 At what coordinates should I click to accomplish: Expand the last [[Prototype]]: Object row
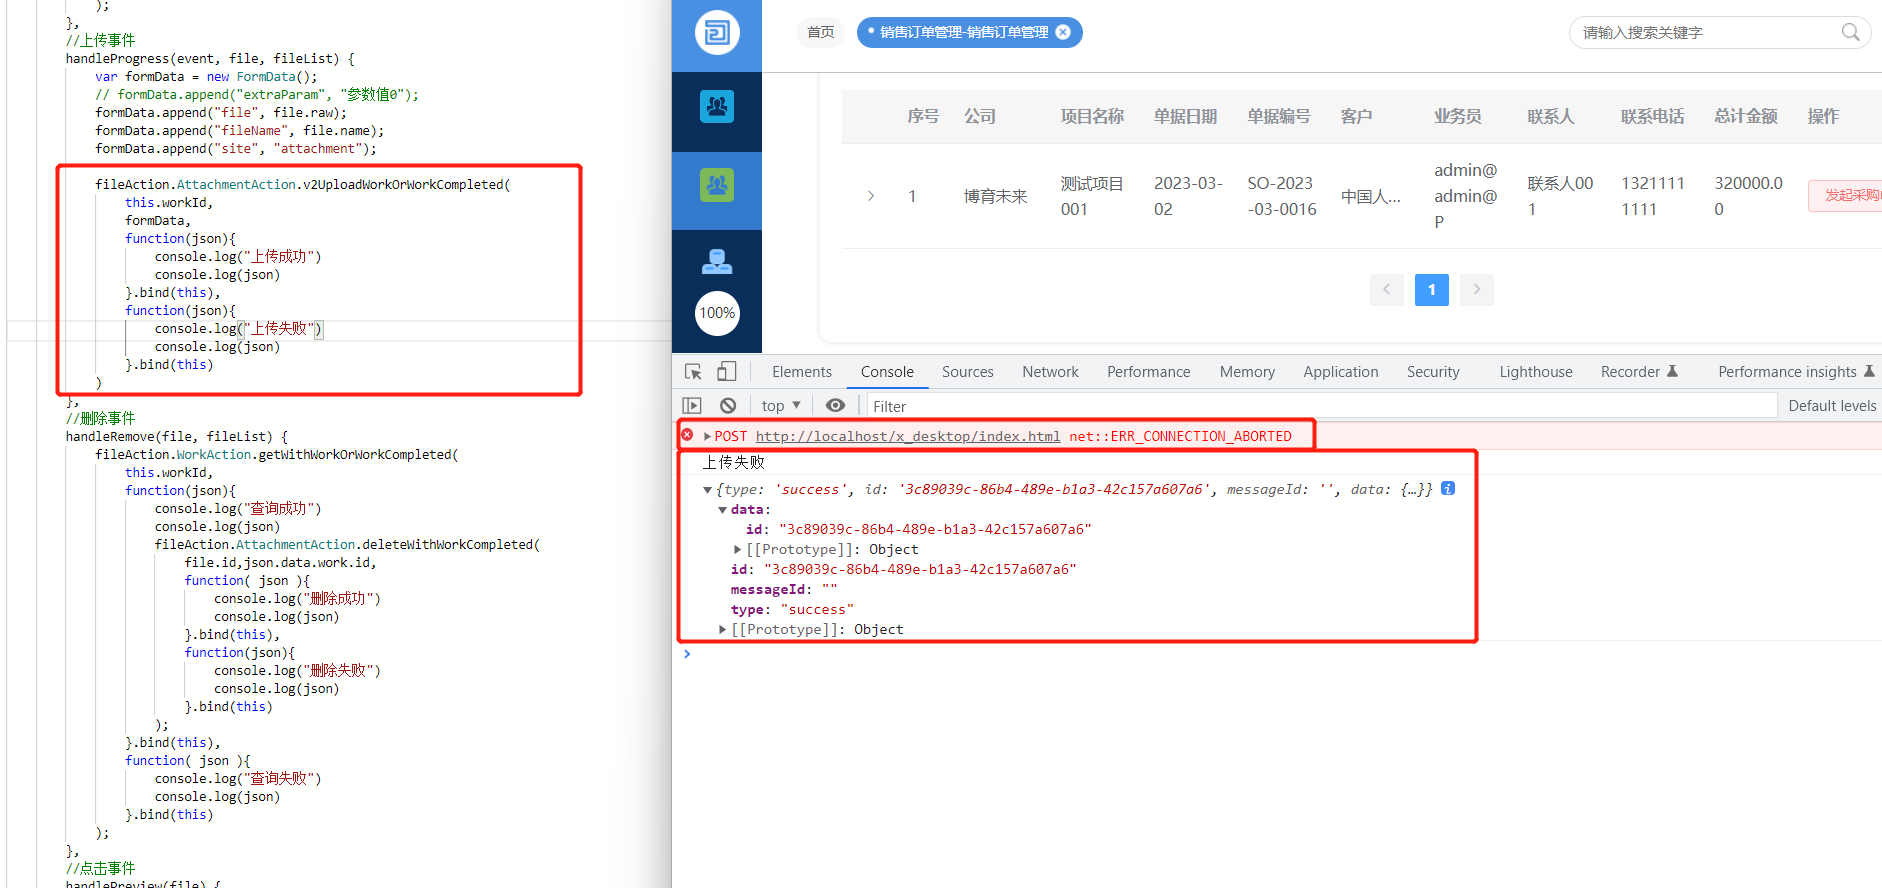coord(723,630)
